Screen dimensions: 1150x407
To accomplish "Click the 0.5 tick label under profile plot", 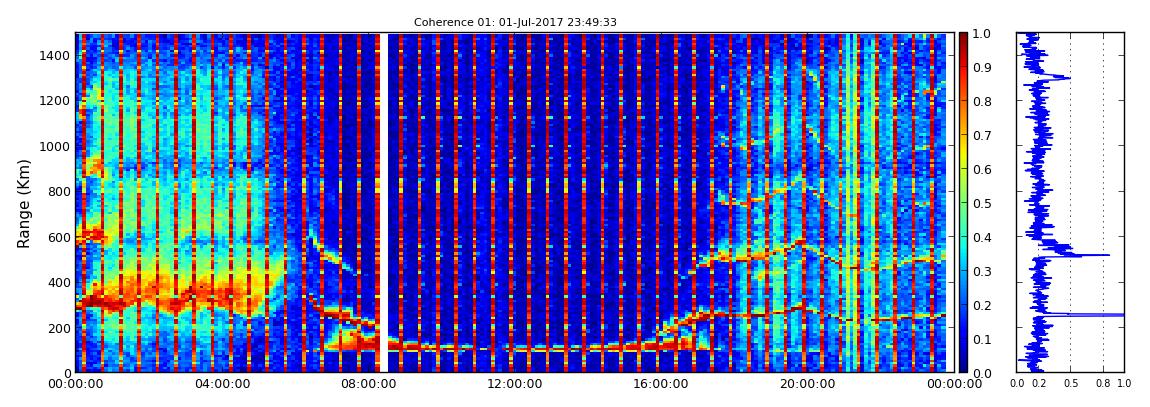I will [1071, 384].
